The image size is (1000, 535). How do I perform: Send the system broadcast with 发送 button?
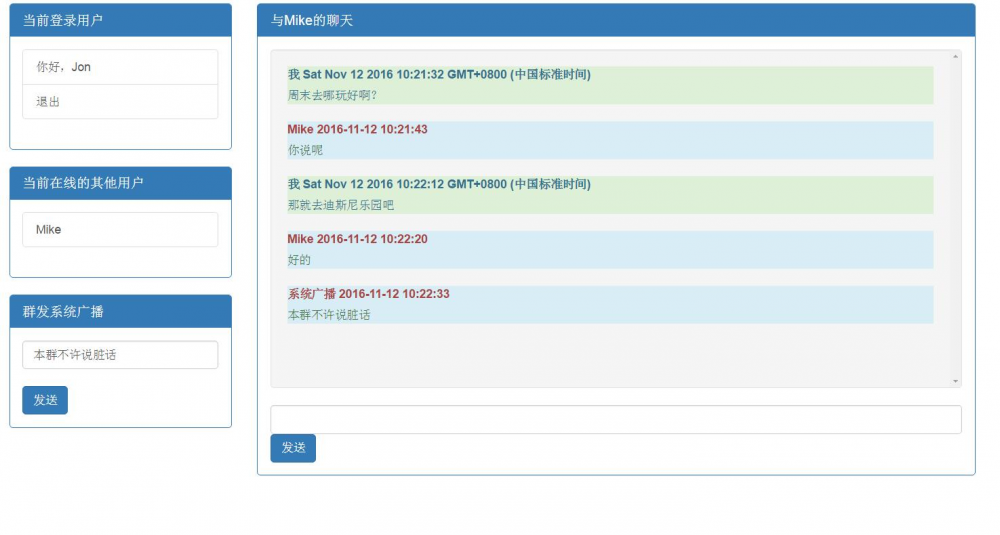tap(45, 400)
